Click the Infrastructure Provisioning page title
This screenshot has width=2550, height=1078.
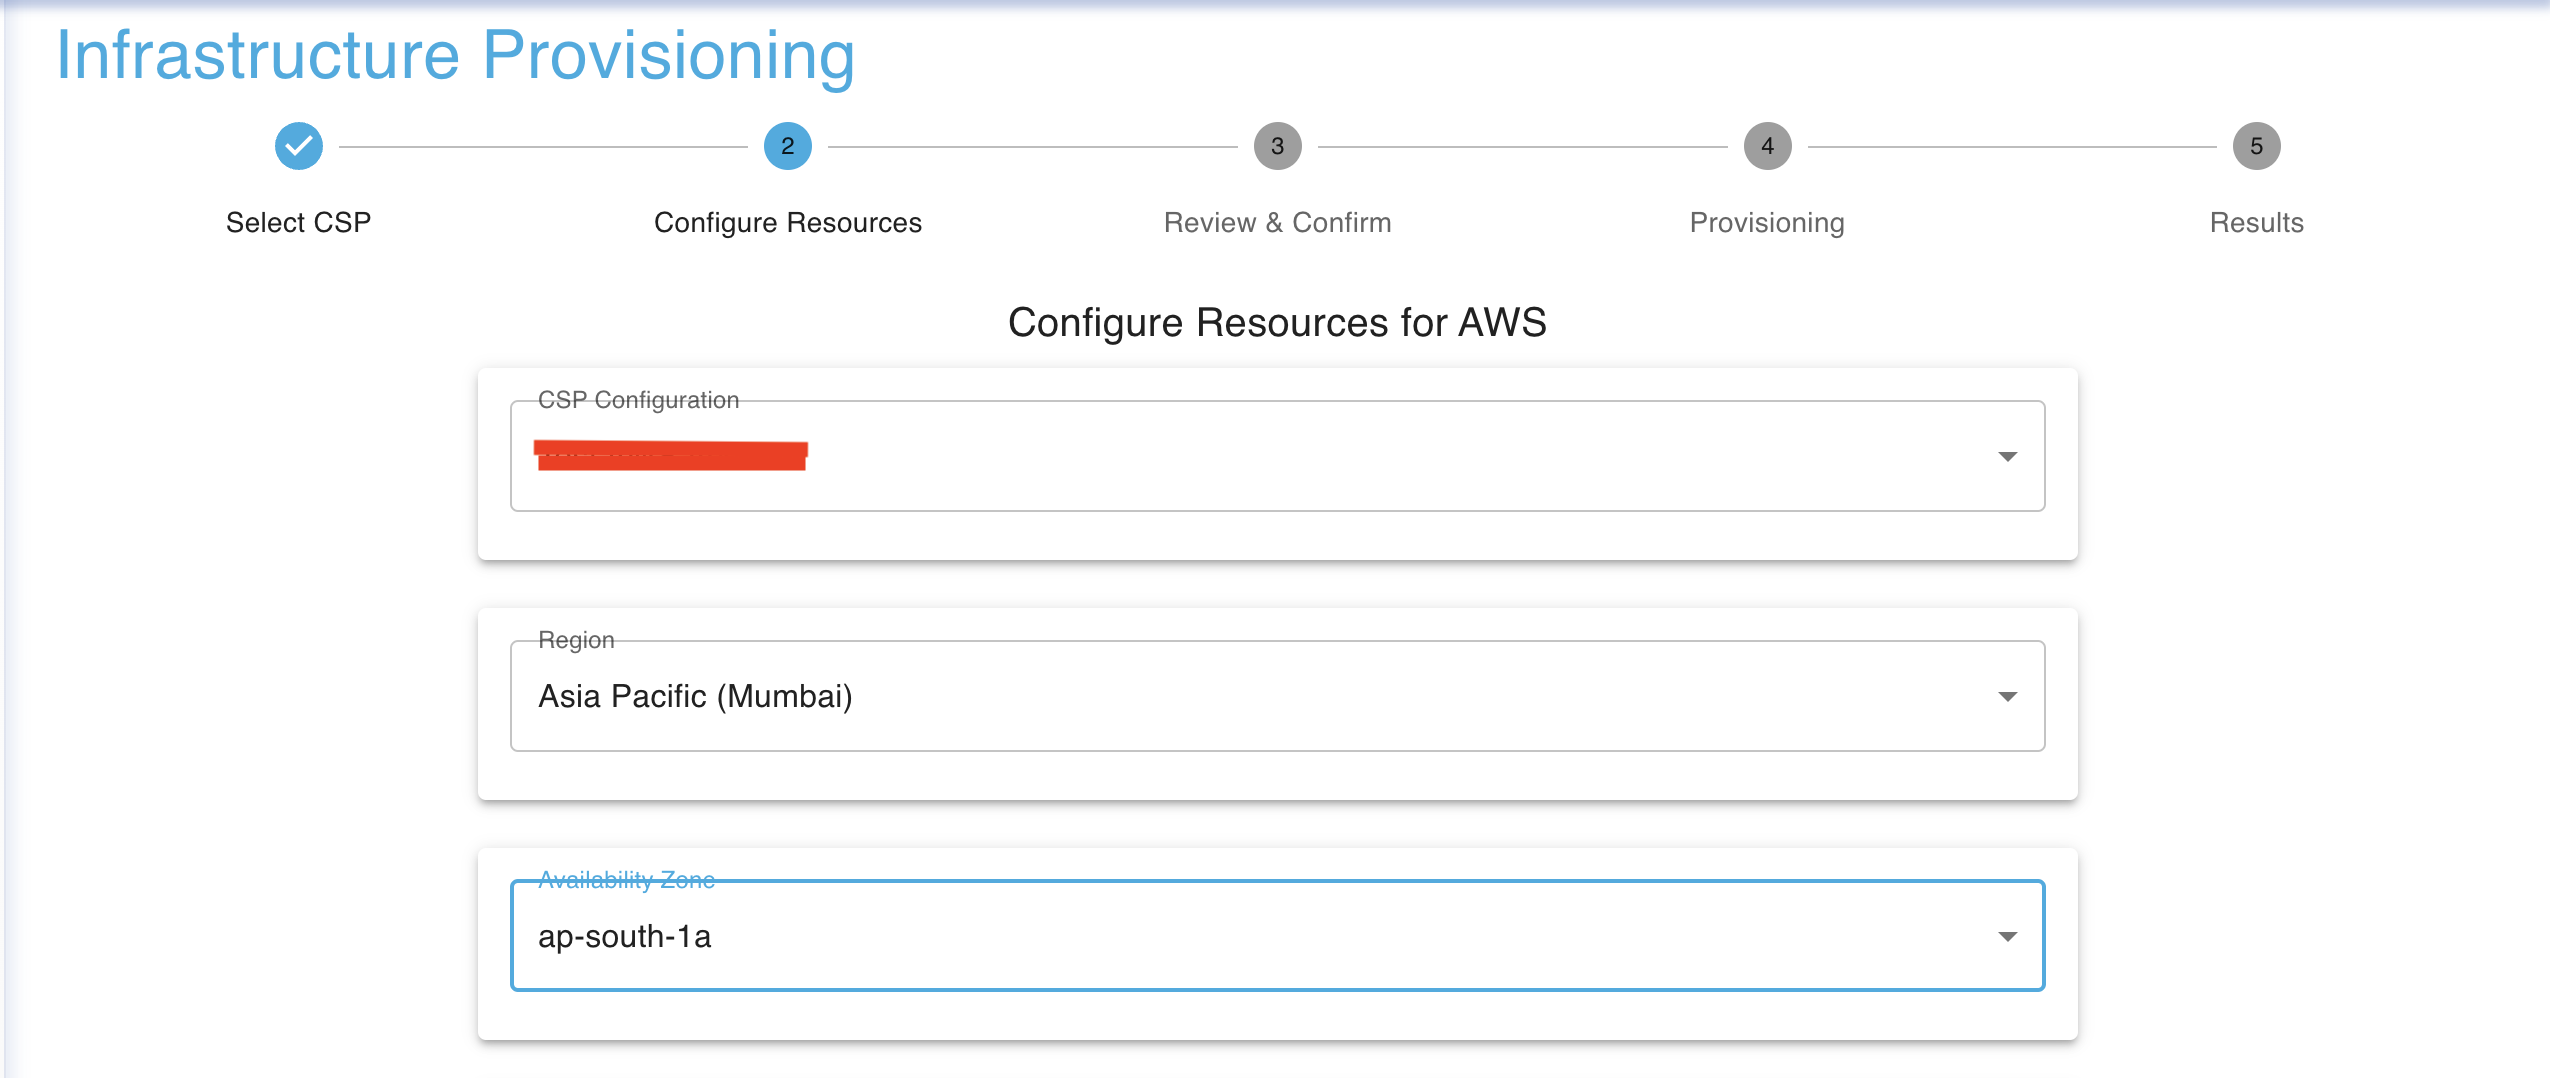pos(456,55)
